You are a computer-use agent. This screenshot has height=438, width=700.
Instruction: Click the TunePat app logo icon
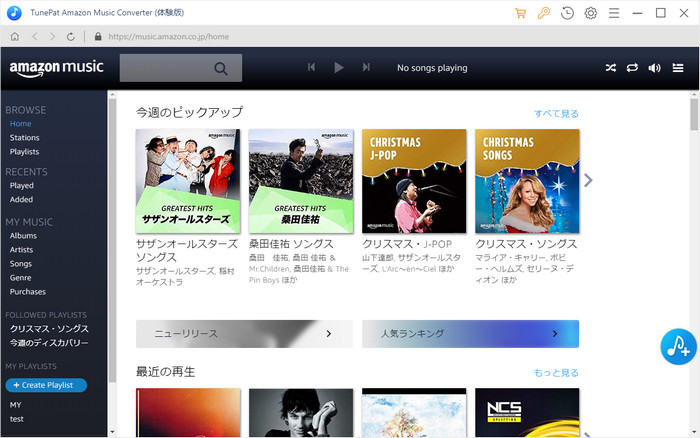(x=14, y=13)
